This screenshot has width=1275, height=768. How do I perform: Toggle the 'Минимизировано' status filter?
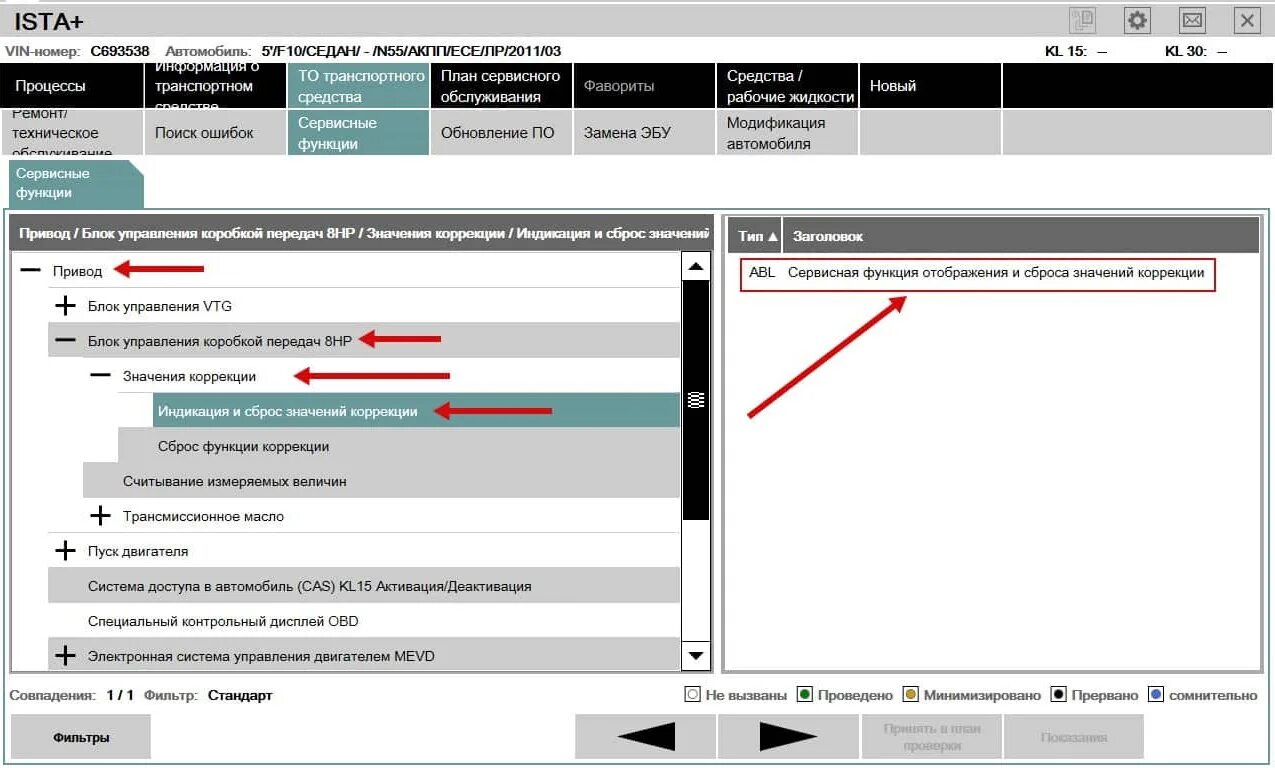pyautogui.click(x=910, y=695)
